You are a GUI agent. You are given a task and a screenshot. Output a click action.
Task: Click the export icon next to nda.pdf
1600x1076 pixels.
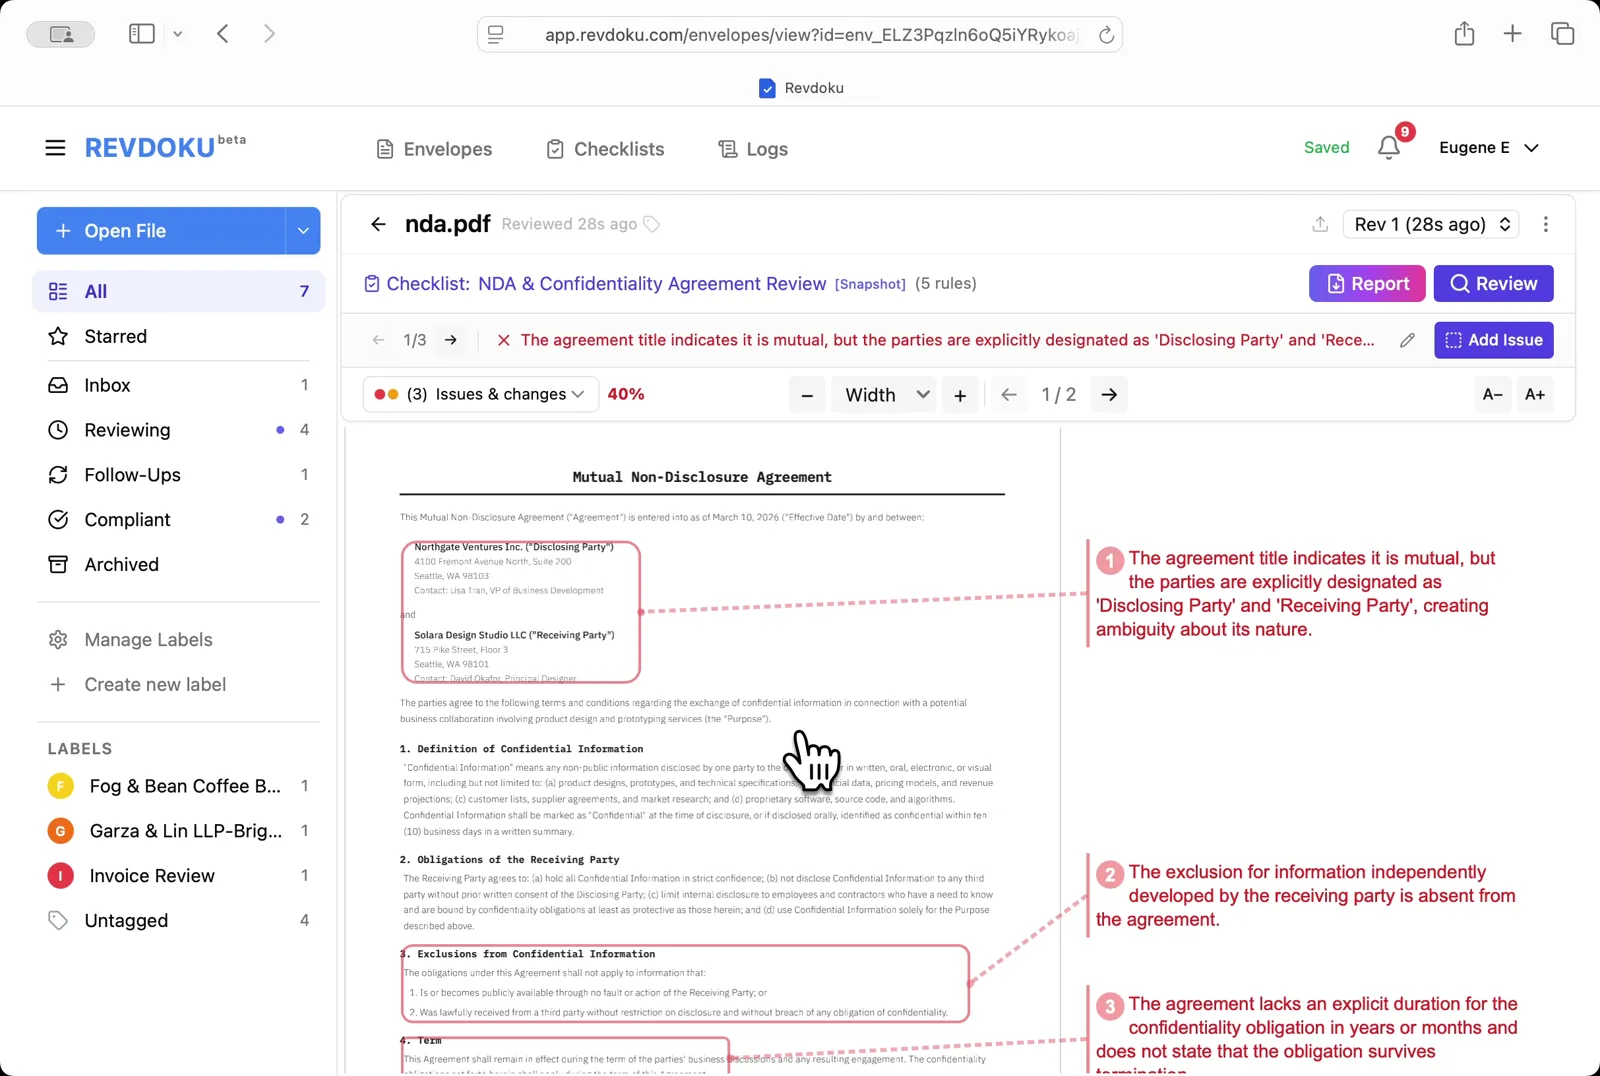point(1320,224)
